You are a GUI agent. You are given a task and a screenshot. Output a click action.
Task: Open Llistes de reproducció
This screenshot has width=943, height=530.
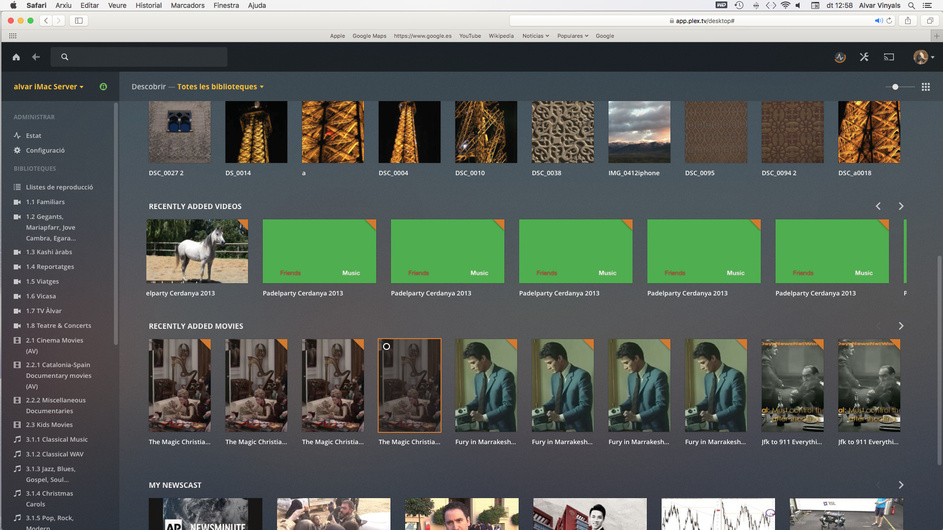[59, 187]
